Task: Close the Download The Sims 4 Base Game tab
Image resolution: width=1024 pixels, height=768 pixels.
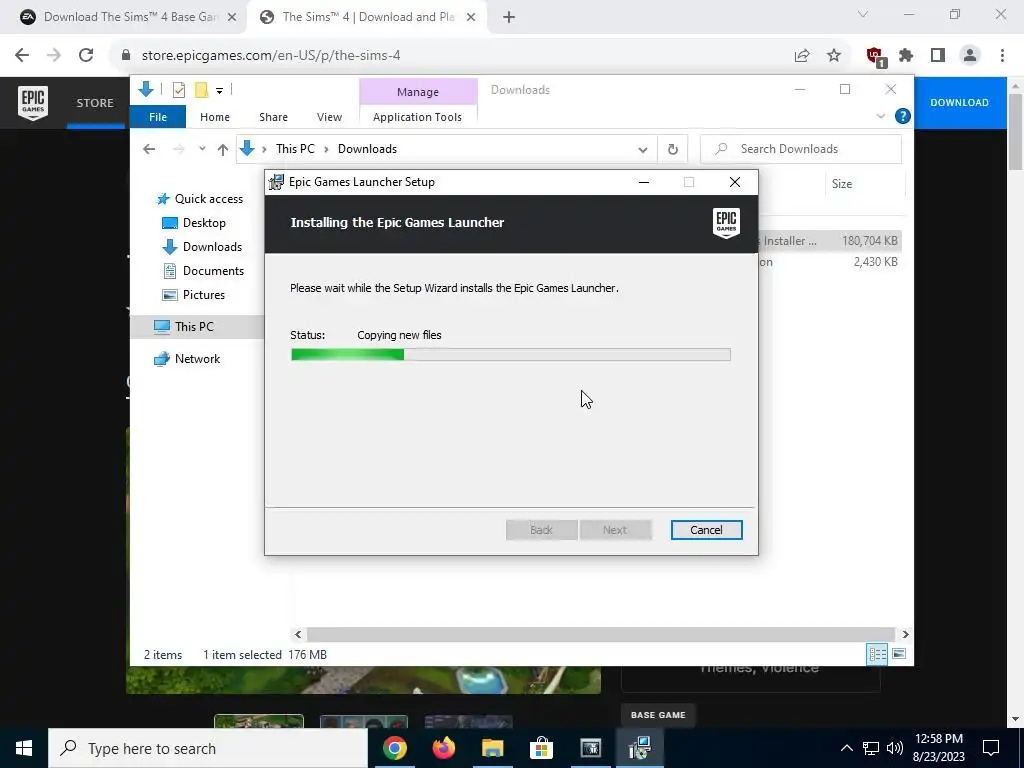Action: point(232,18)
